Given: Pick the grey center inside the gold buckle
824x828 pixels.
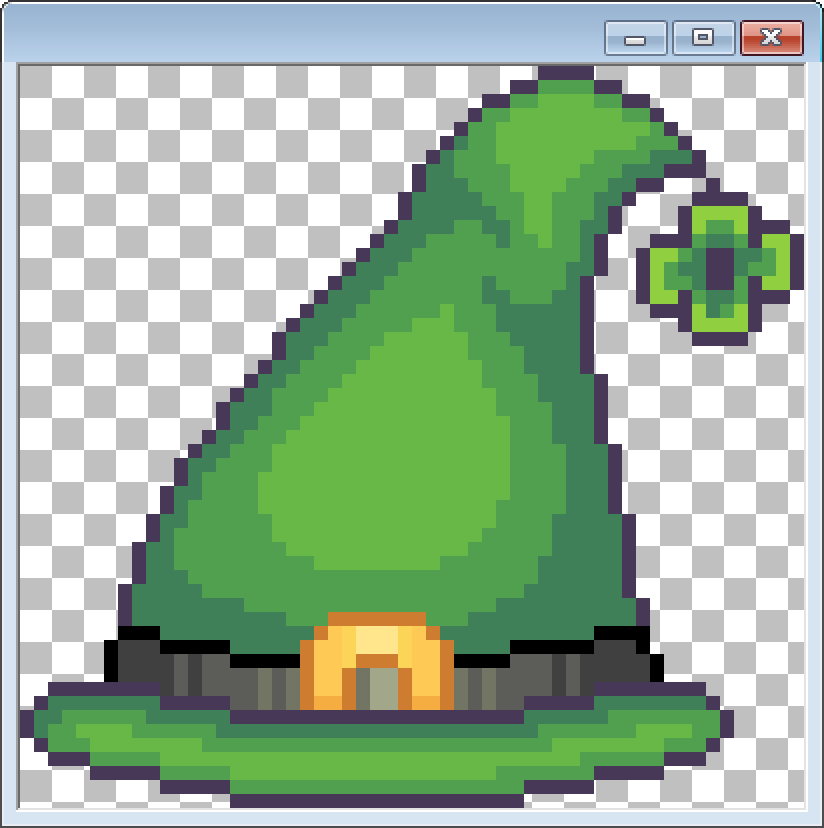Looking at the screenshot, I should [x=377, y=688].
